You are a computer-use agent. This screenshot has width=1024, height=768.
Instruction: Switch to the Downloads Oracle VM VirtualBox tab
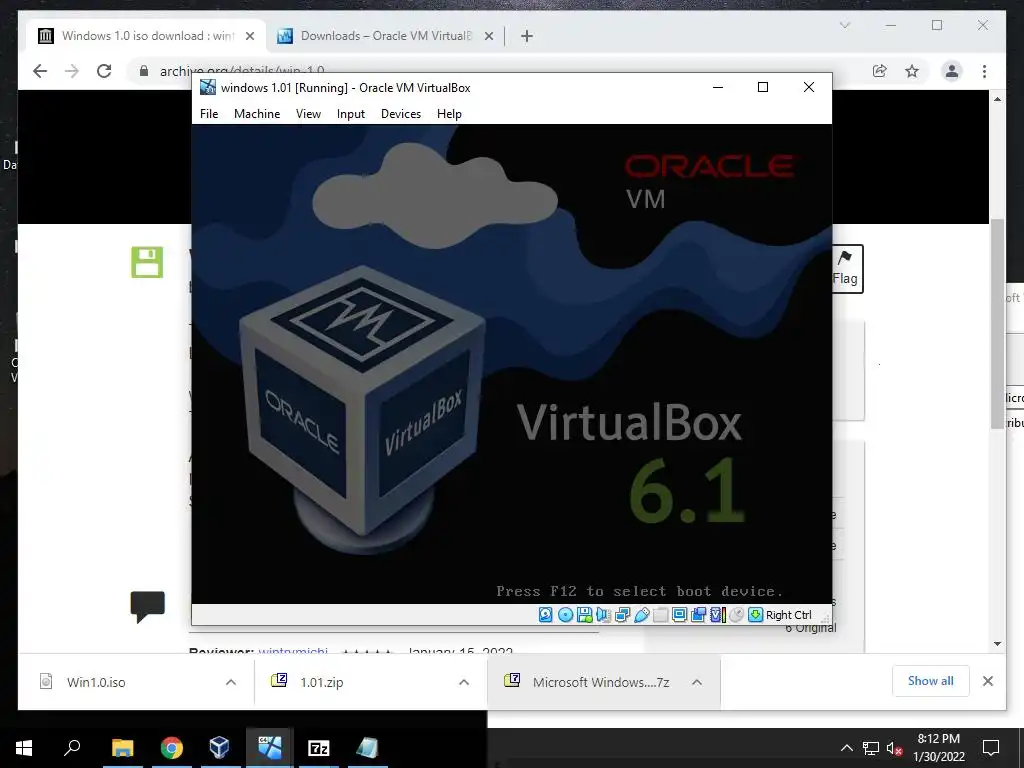pyautogui.click(x=385, y=36)
